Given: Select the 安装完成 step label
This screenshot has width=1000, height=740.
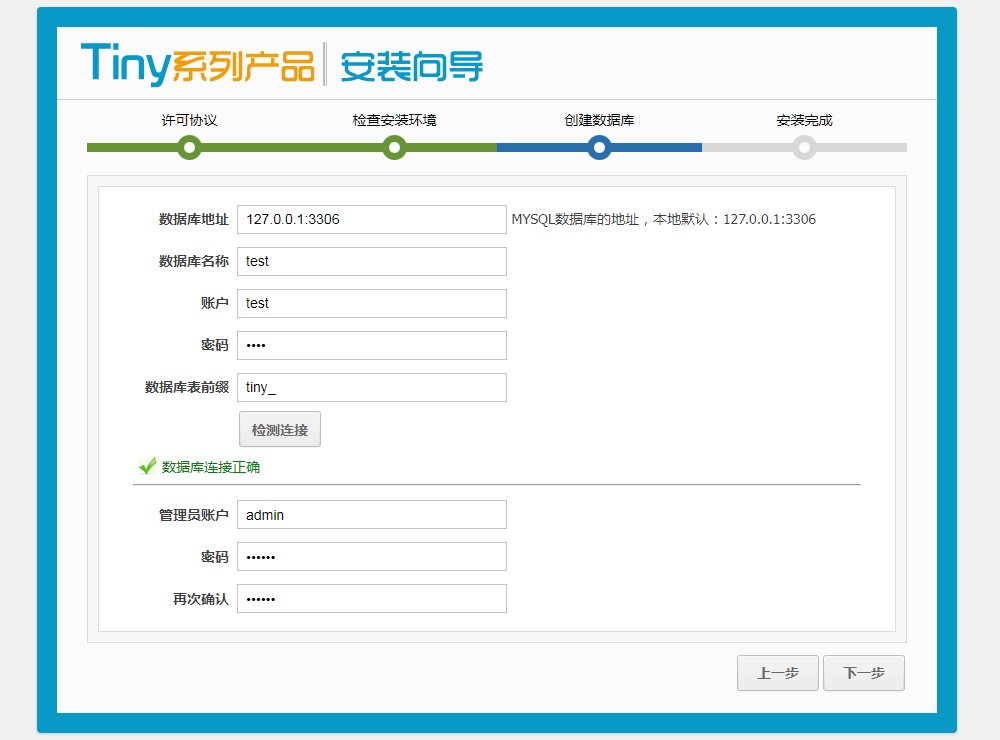Looking at the screenshot, I should click(x=804, y=120).
